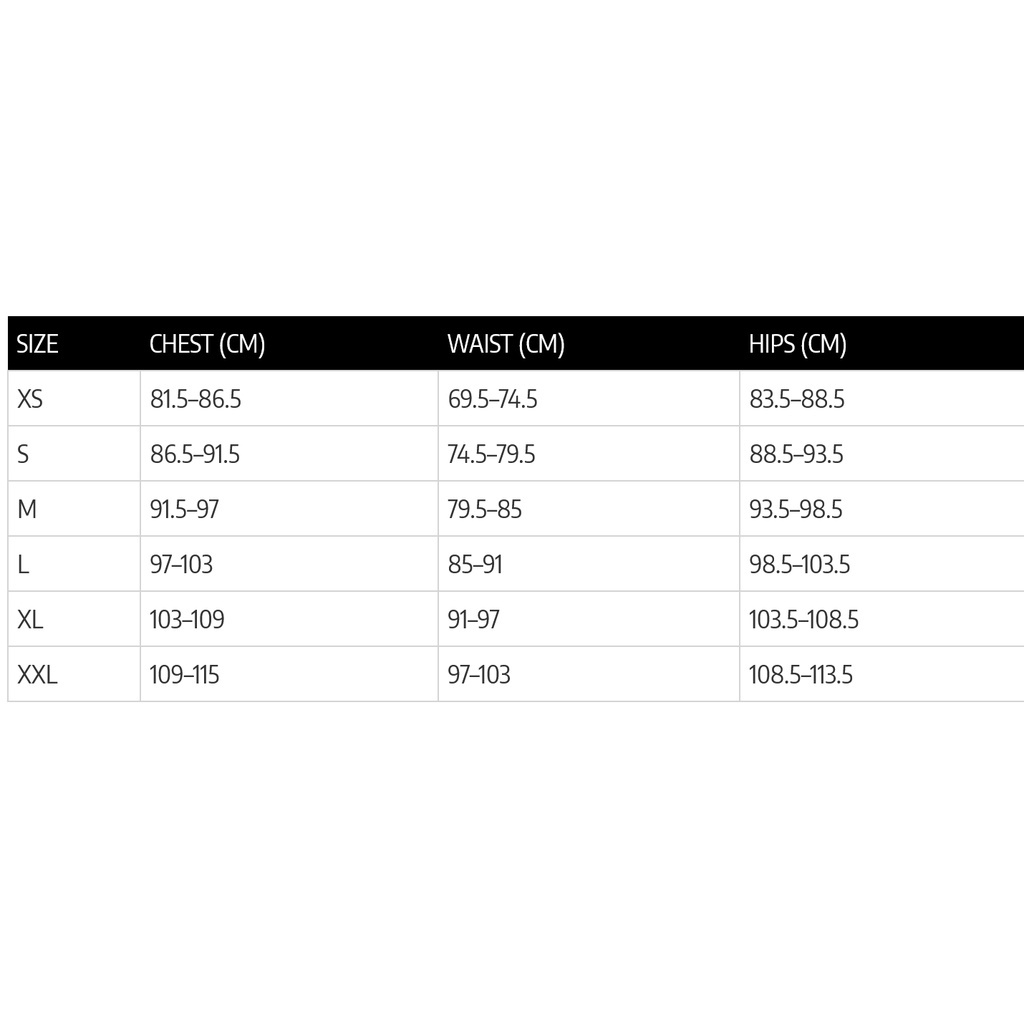Click hips value 108.5–113.5

801,674
